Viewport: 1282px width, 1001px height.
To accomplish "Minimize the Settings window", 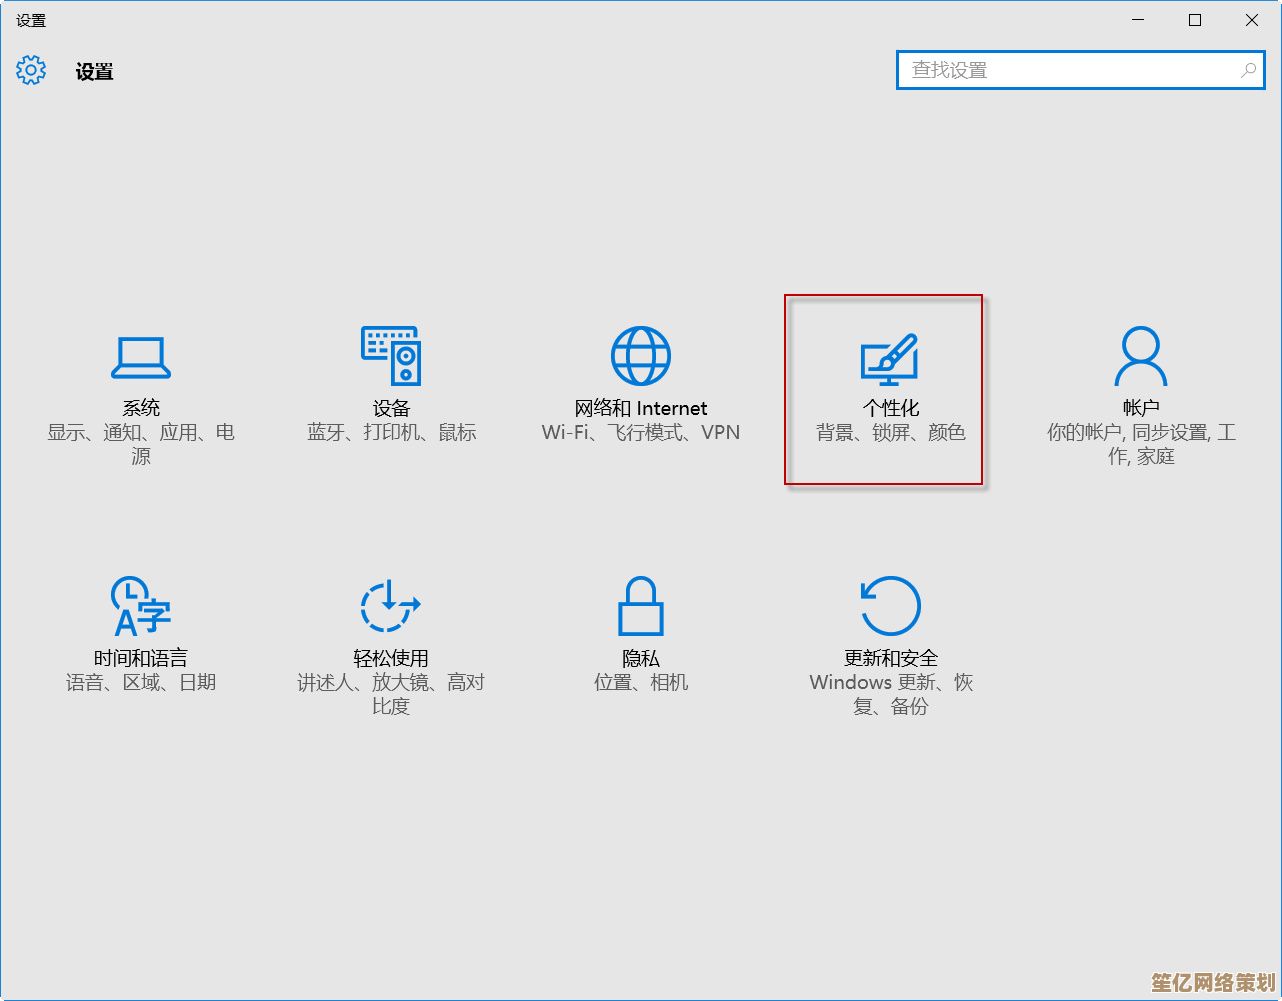I will point(1138,20).
